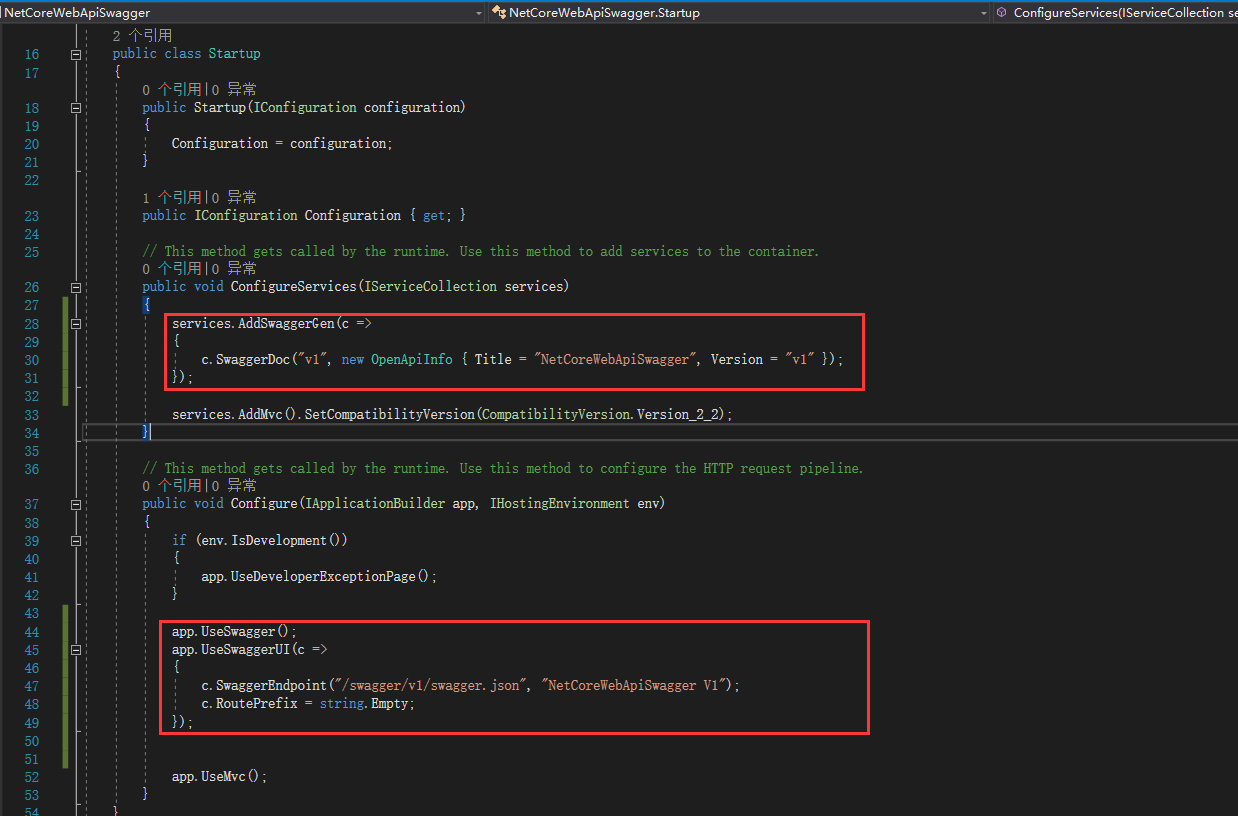This screenshot has height=816, width=1238.
Task: Click the comment on line 36
Action: point(502,469)
